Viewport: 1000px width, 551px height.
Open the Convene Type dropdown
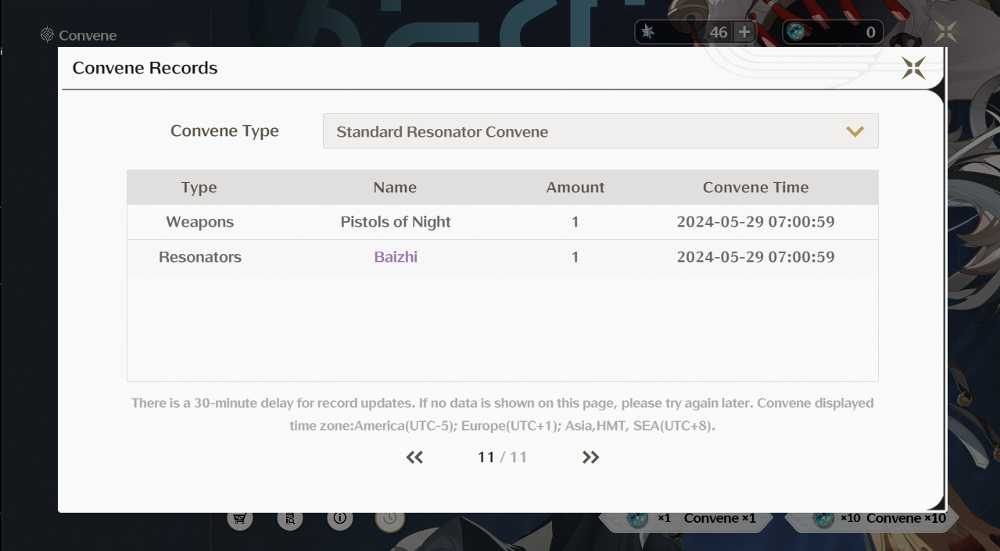click(x=600, y=131)
